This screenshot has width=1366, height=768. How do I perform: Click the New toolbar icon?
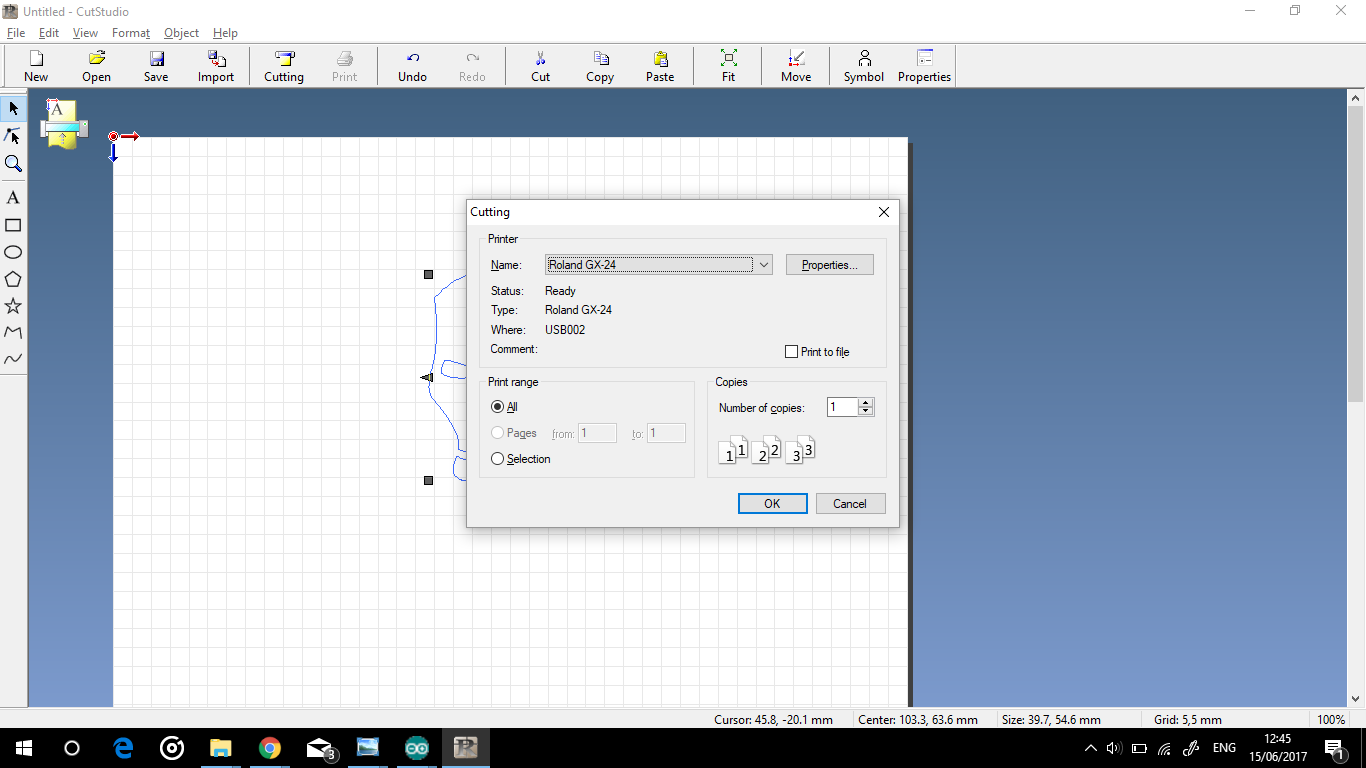36,66
